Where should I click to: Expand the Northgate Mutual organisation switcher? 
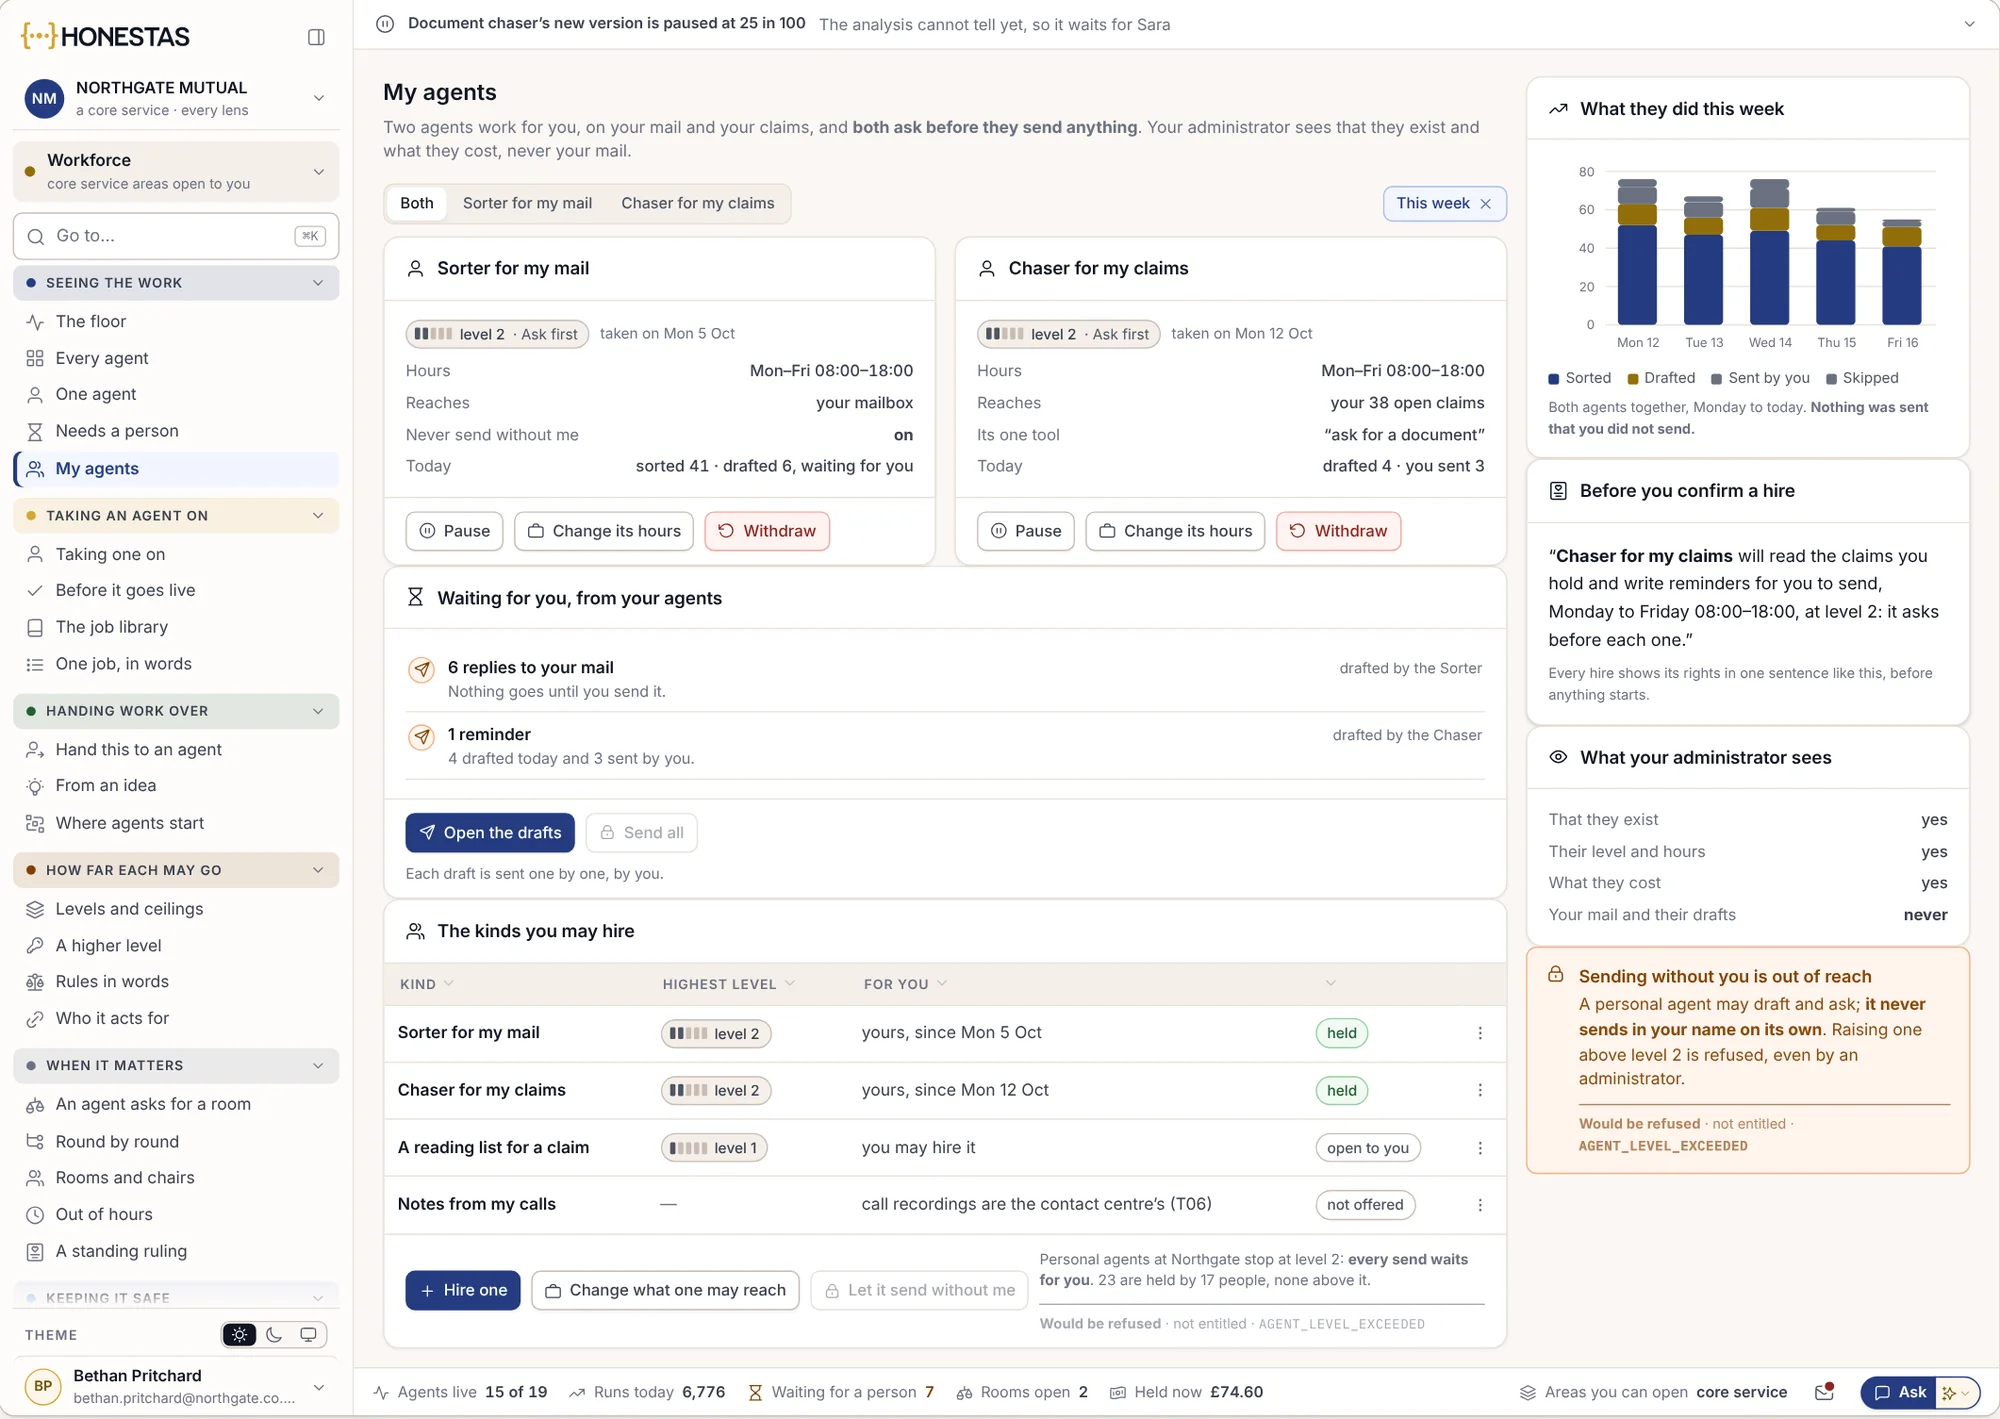(x=176, y=98)
